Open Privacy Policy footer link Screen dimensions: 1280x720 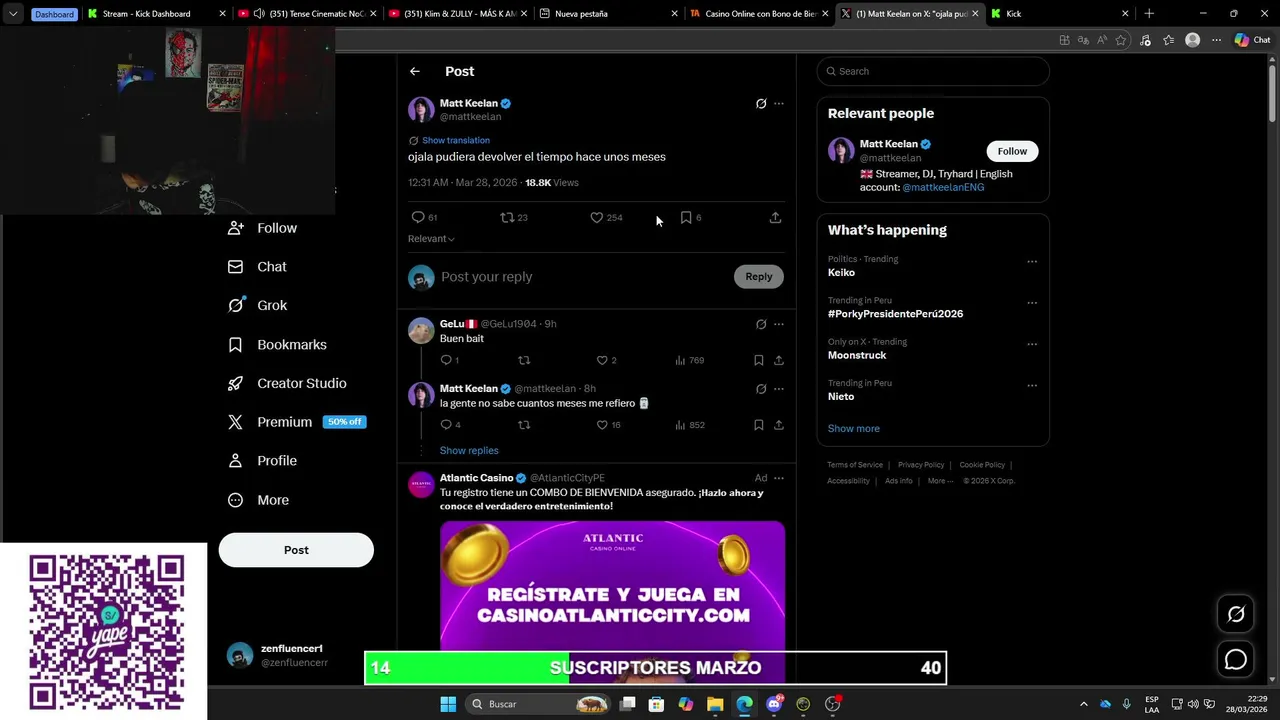tap(921, 465)
